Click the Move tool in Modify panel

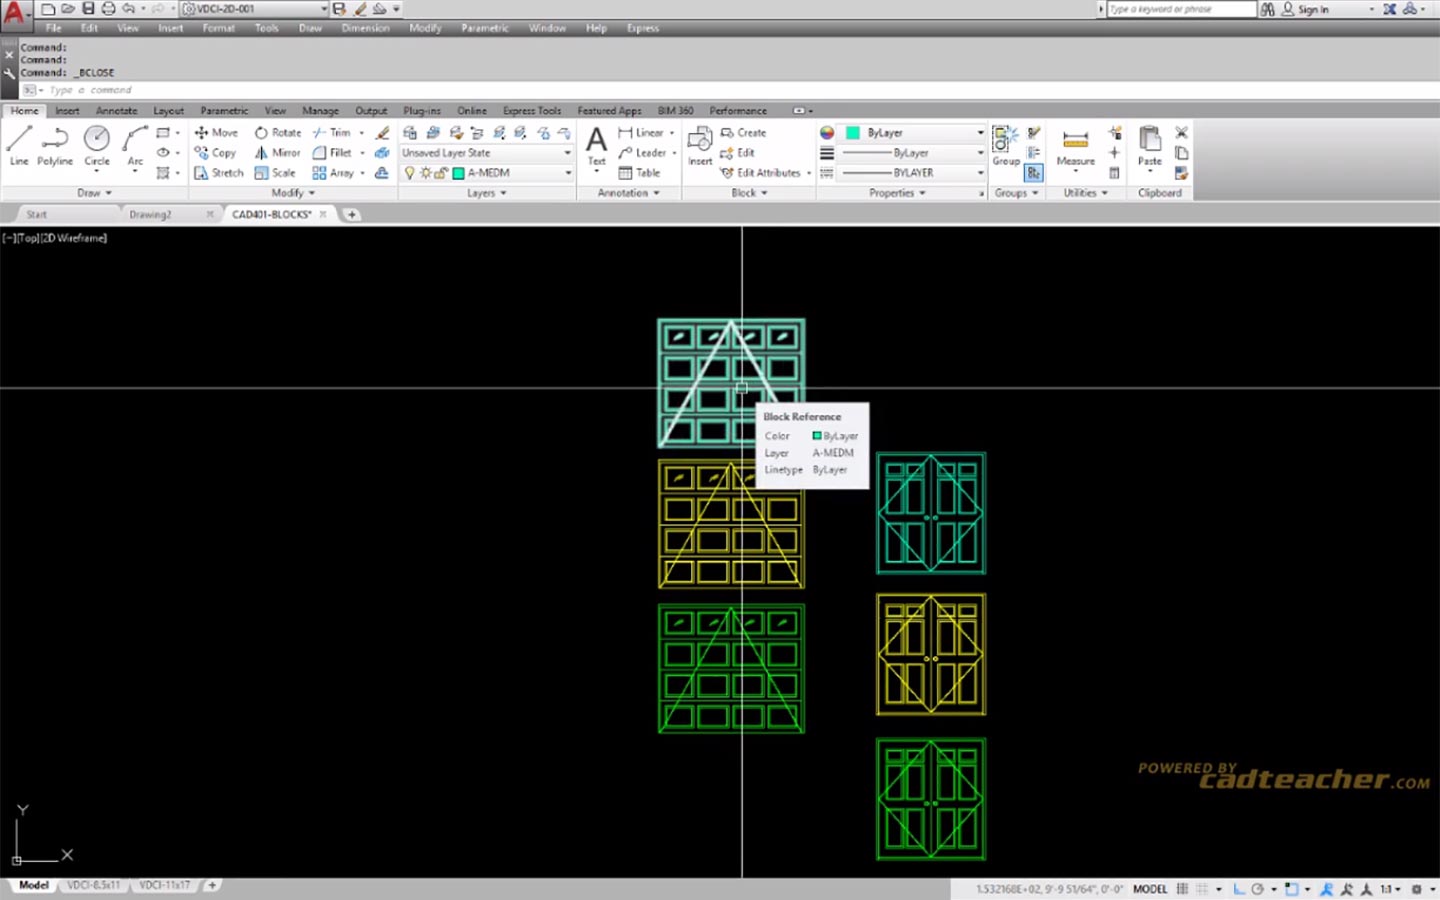pos(216,132)
